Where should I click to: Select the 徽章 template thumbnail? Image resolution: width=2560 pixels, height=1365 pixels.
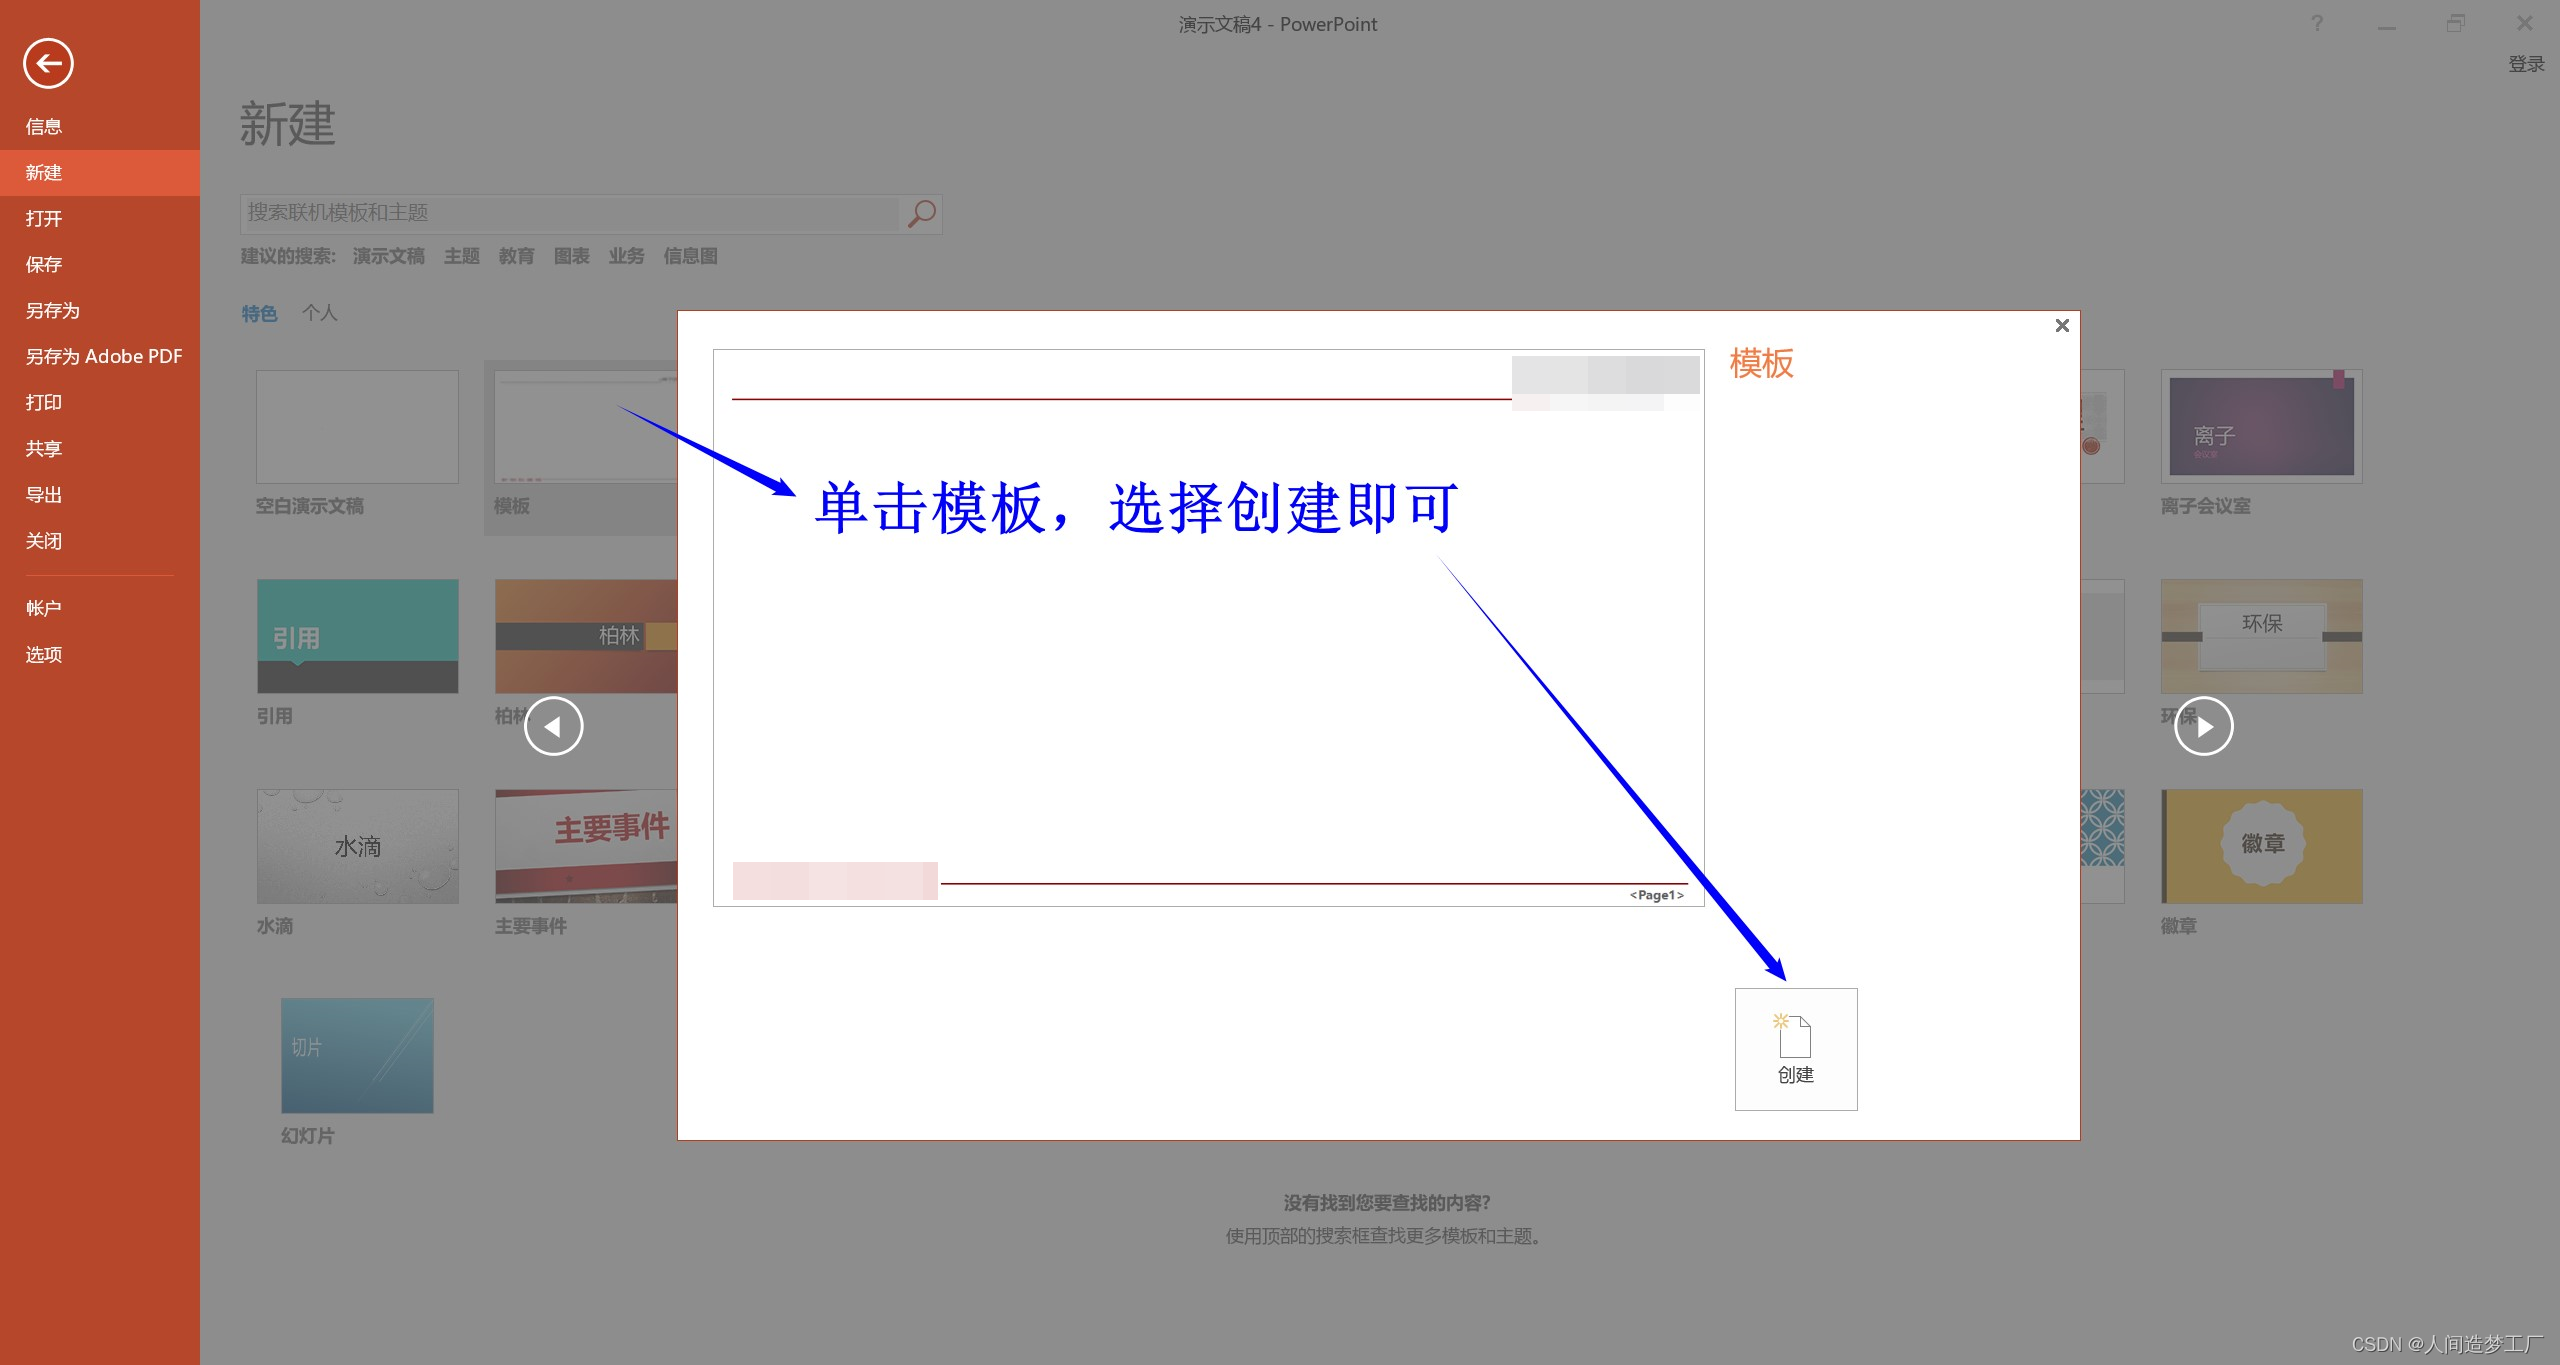2260,846
